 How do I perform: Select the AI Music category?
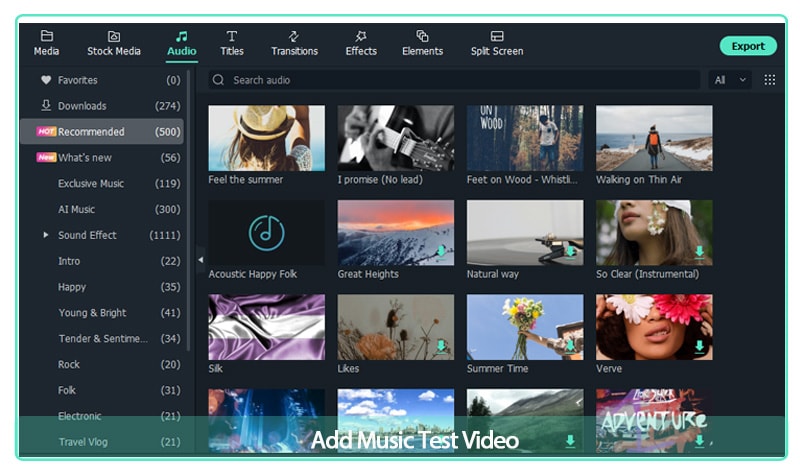point(102,209)
